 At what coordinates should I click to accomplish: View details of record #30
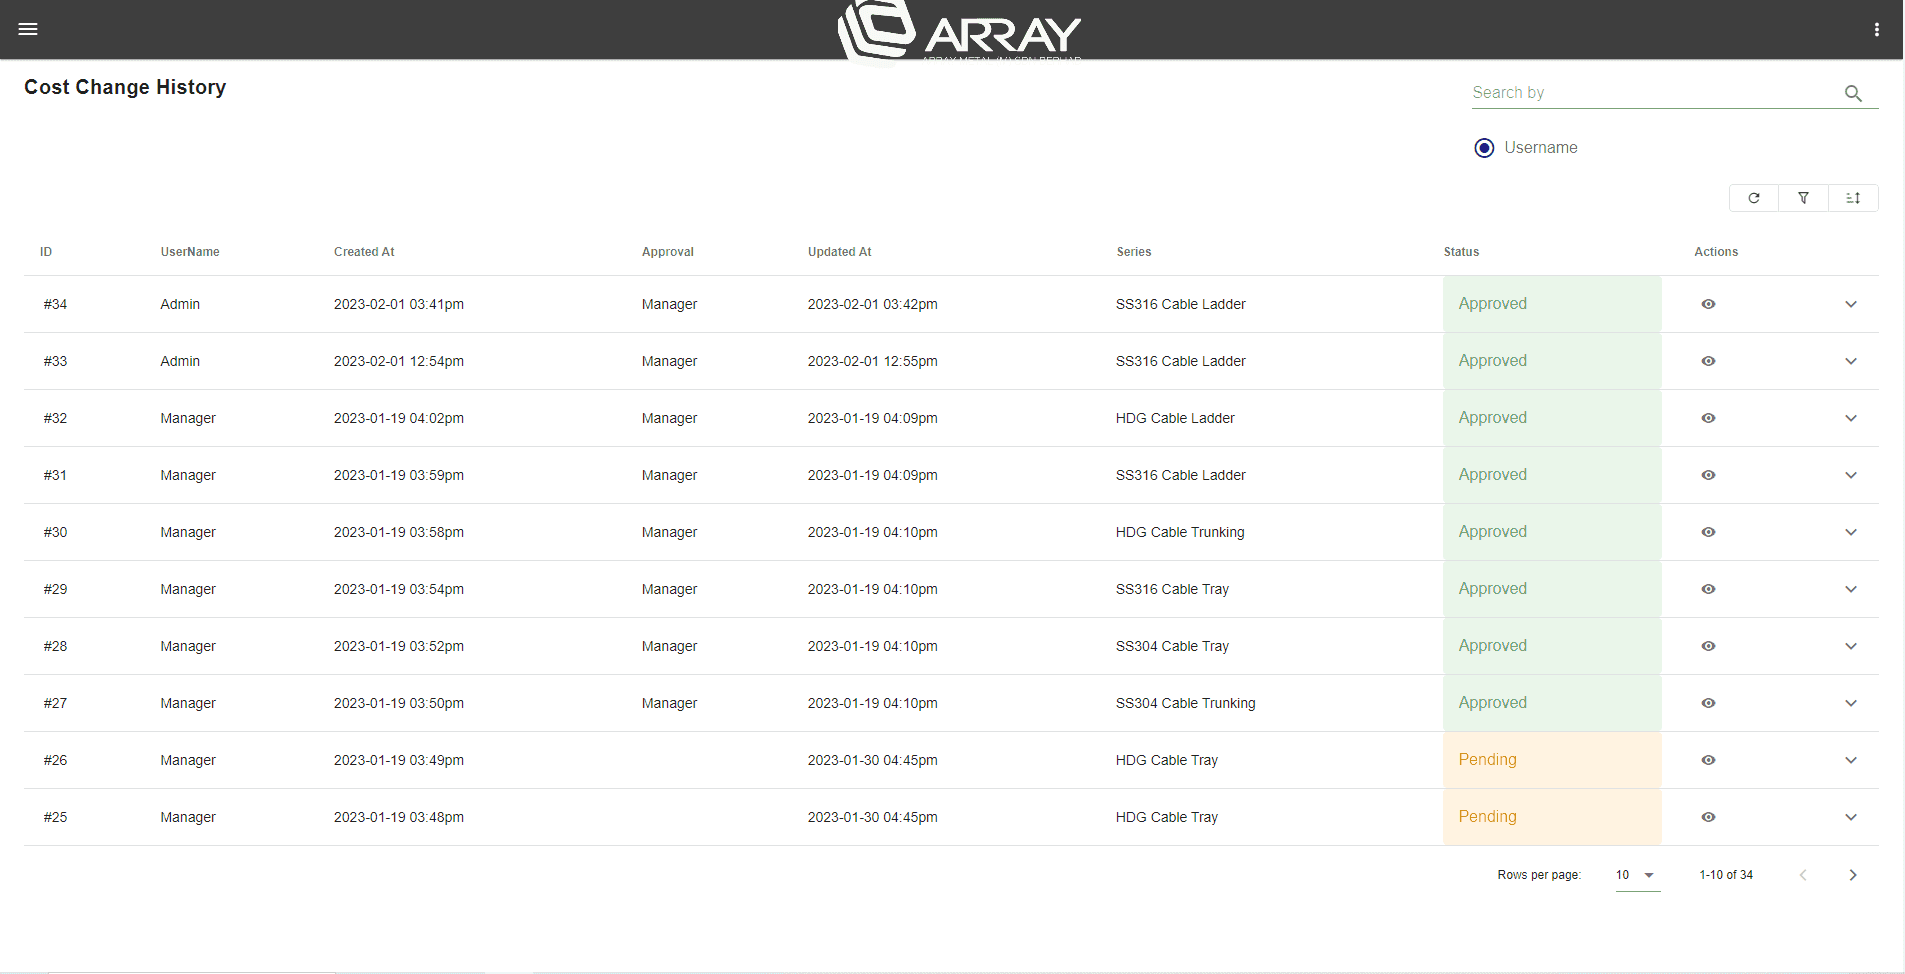[x=1707, y=532]
